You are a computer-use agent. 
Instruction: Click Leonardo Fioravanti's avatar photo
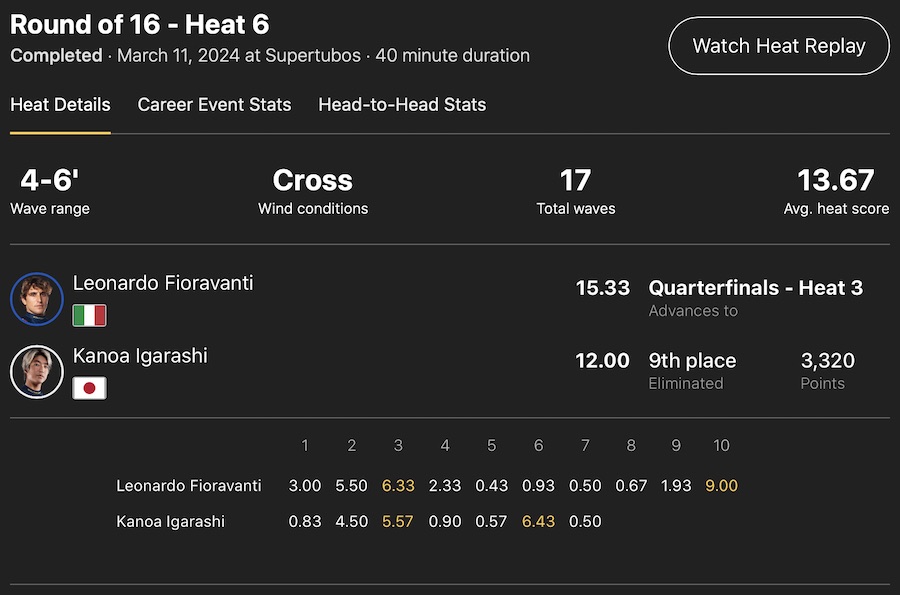tap(36, 299)
